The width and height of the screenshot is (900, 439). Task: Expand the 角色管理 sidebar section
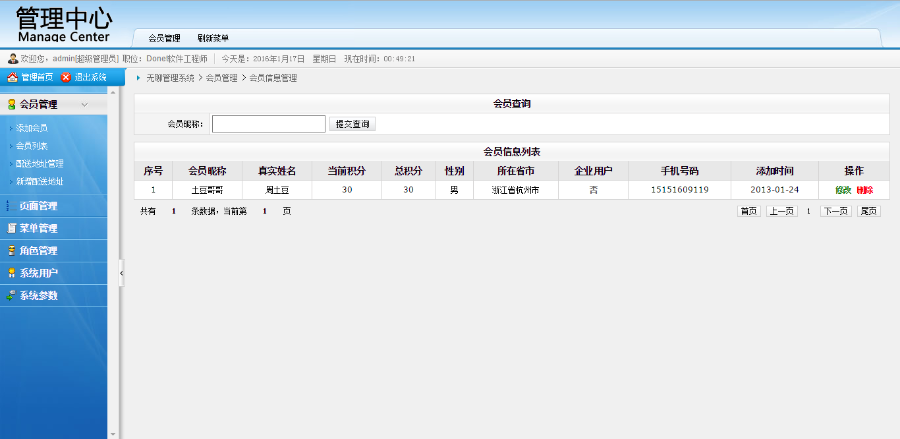pos(53,251)
